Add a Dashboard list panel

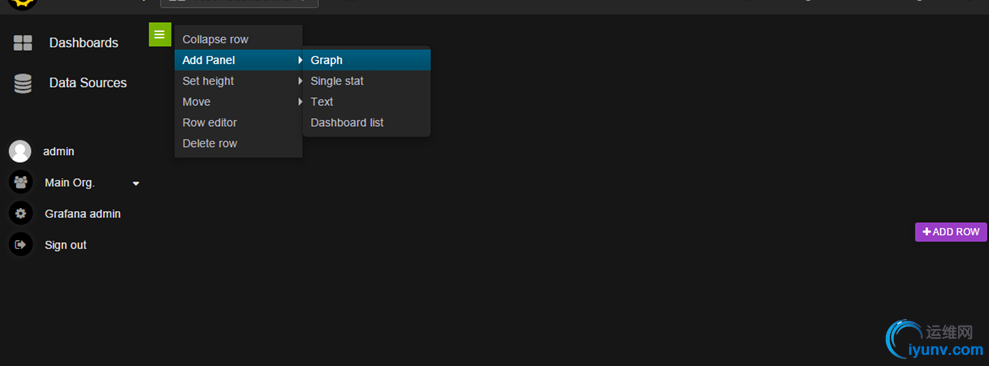366,122
